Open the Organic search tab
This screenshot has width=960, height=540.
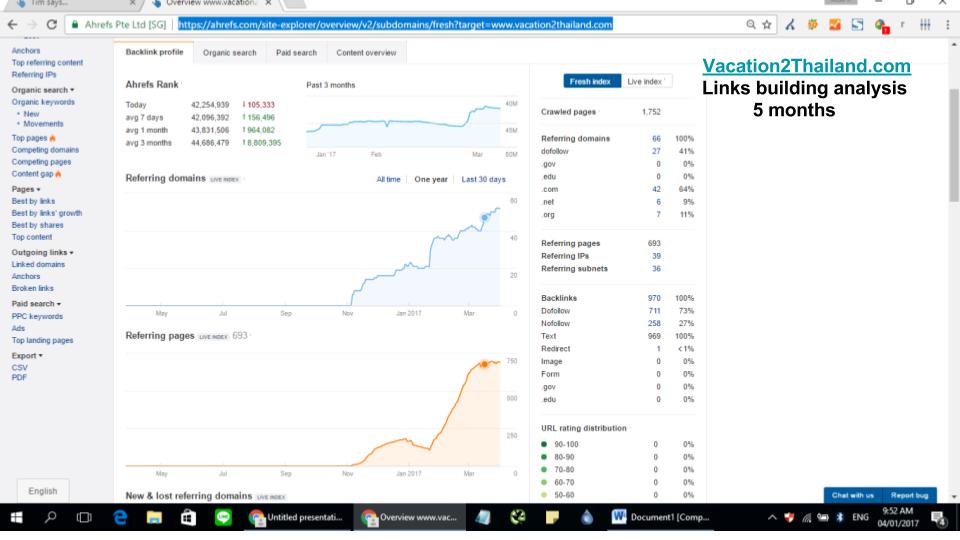click(x=230, y=53)
